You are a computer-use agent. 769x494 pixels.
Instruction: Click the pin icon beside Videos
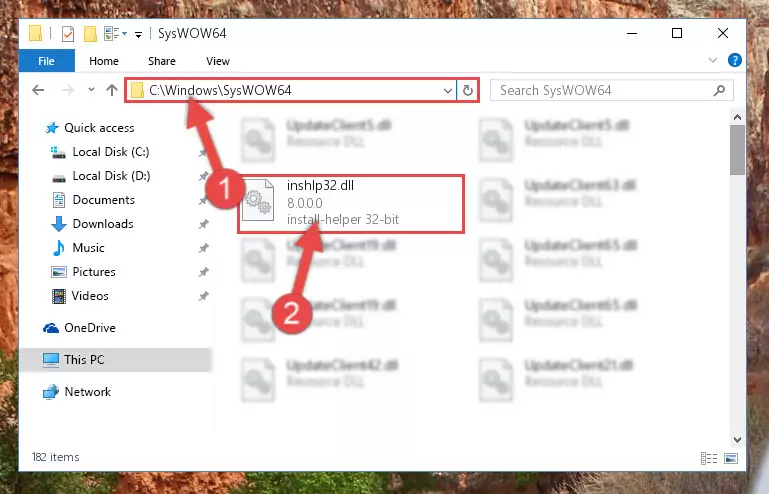pos(203,296)
